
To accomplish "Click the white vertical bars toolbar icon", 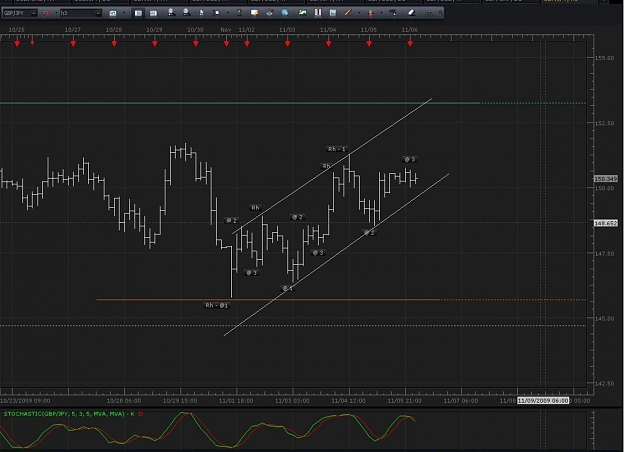I will (318, 12).
